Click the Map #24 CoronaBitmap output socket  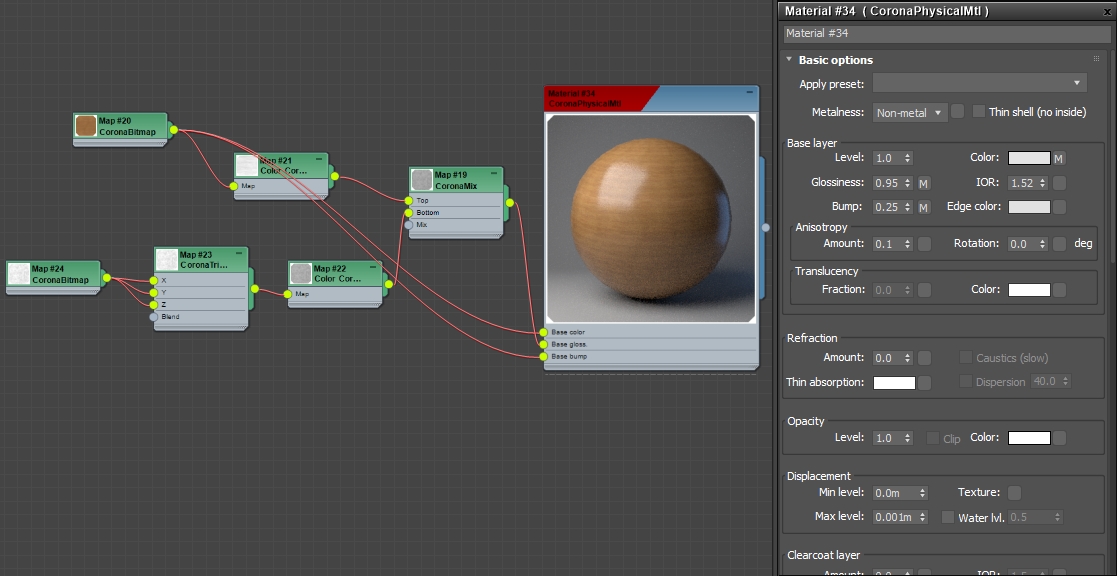[x=106, y=278]
